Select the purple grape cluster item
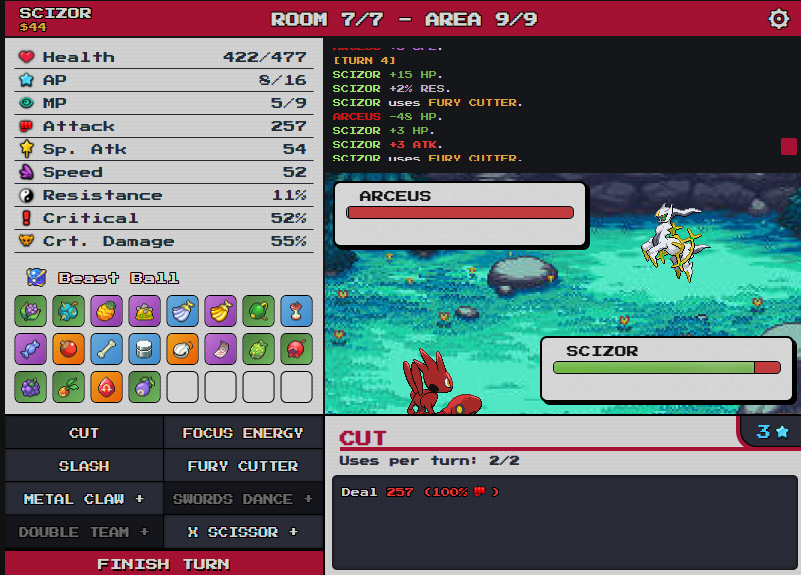This screenshot has width=801, height=575. coord(31,387)
